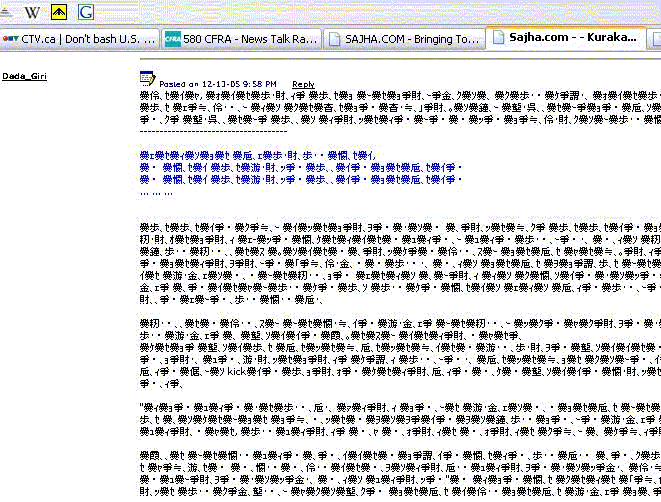
Task: Click the first line of blue text
Action: pyautogui.click(x=258, y=157)
